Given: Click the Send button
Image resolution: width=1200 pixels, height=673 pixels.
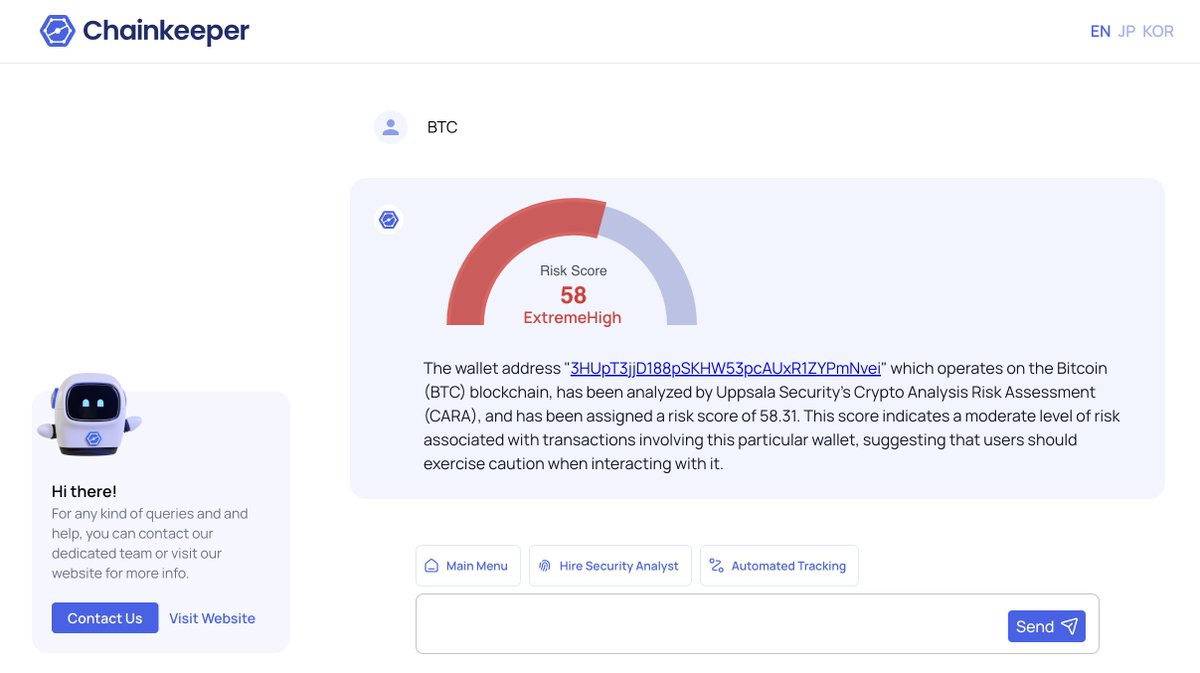Looking at the screenshot, I should pyautogui.click(x=1047, y=626).
